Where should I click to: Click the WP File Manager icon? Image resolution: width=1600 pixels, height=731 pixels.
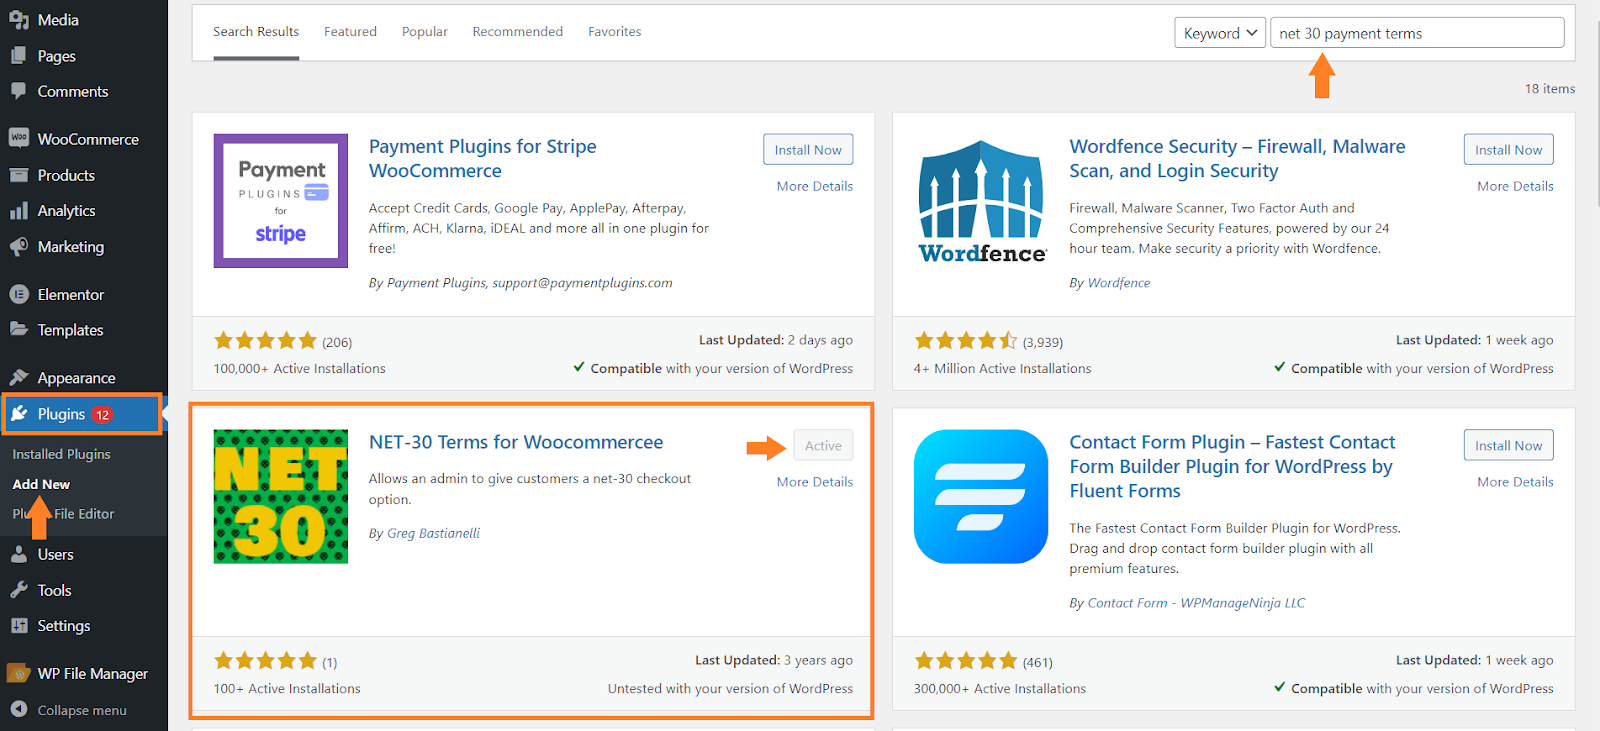click(18, 673)
